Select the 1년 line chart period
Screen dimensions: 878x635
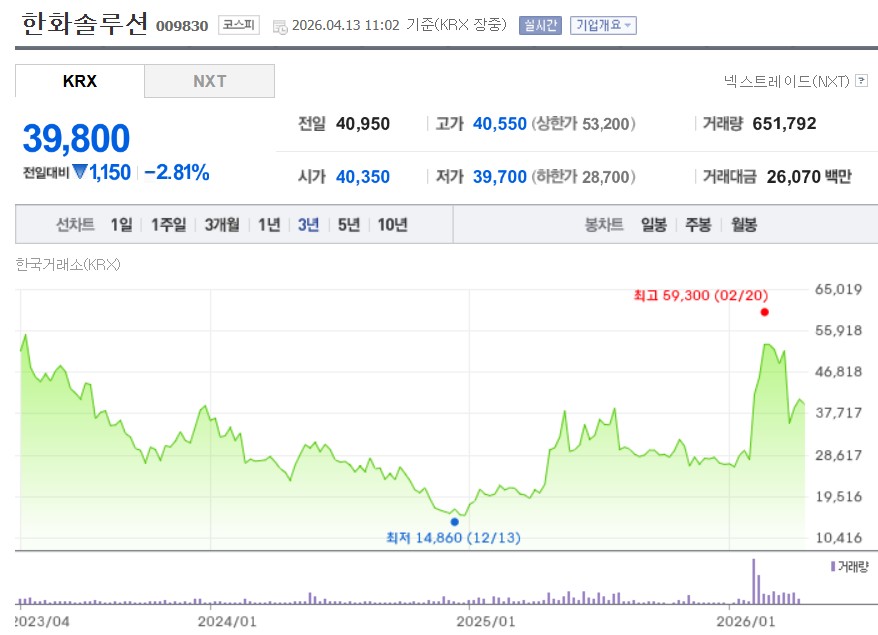tap(269, 225)
